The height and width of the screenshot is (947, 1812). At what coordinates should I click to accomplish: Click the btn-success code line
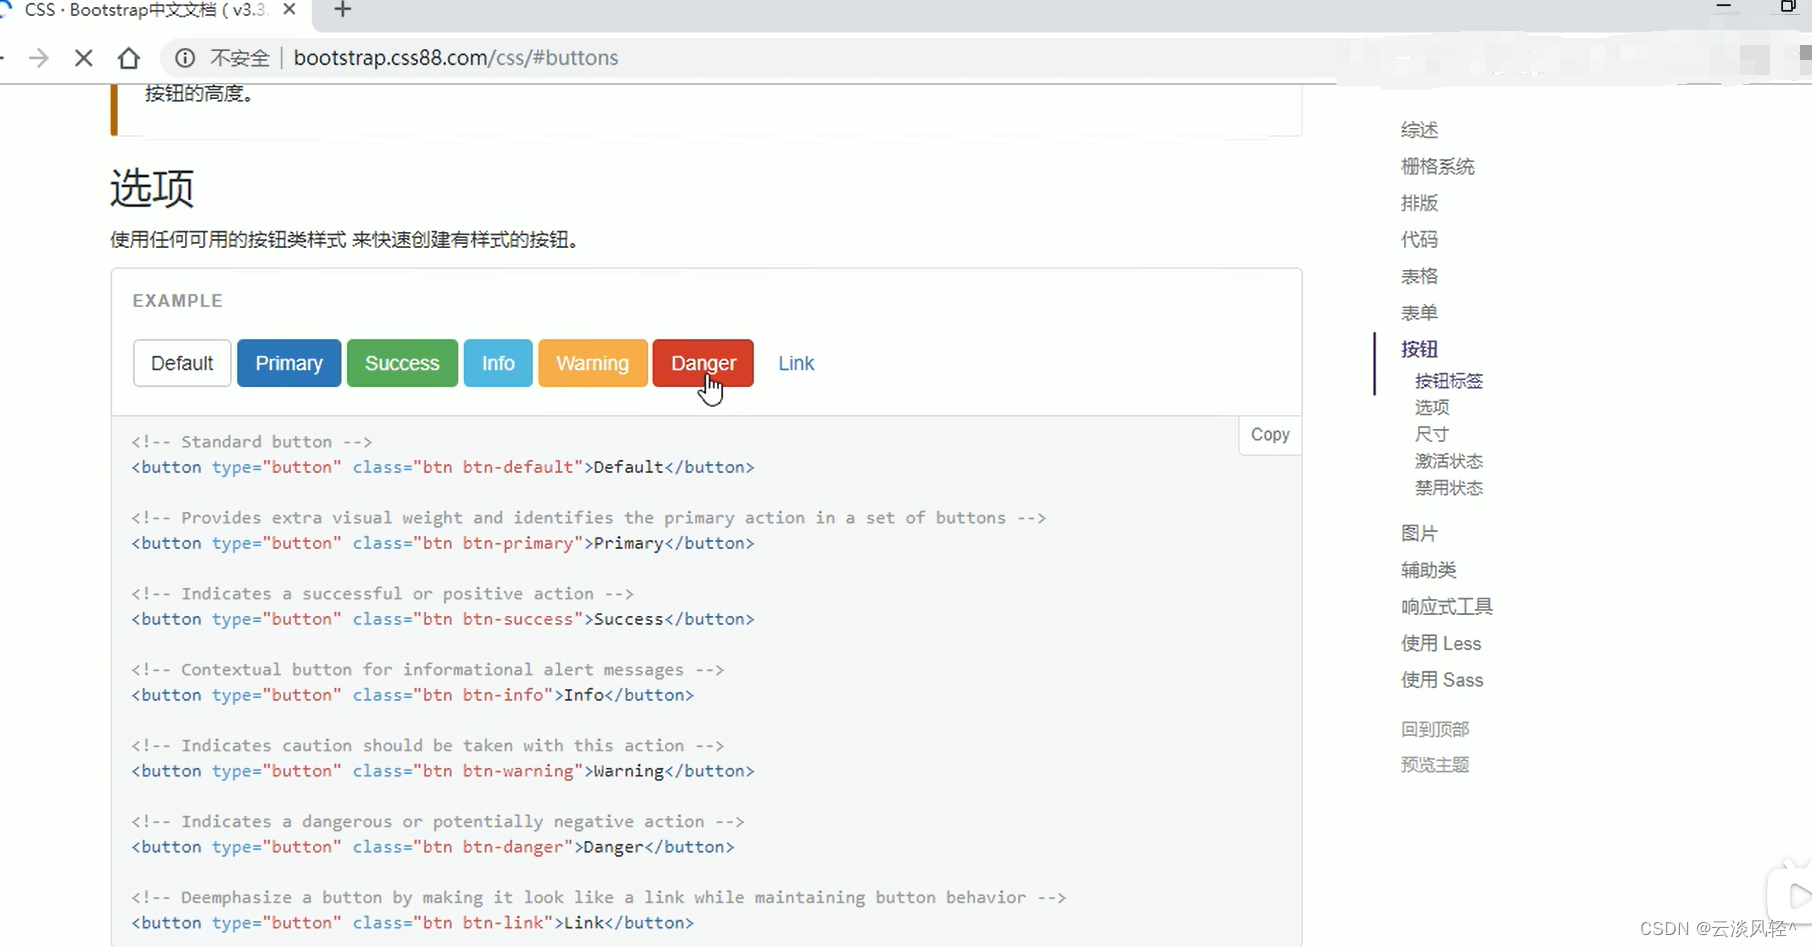[443, 619]
